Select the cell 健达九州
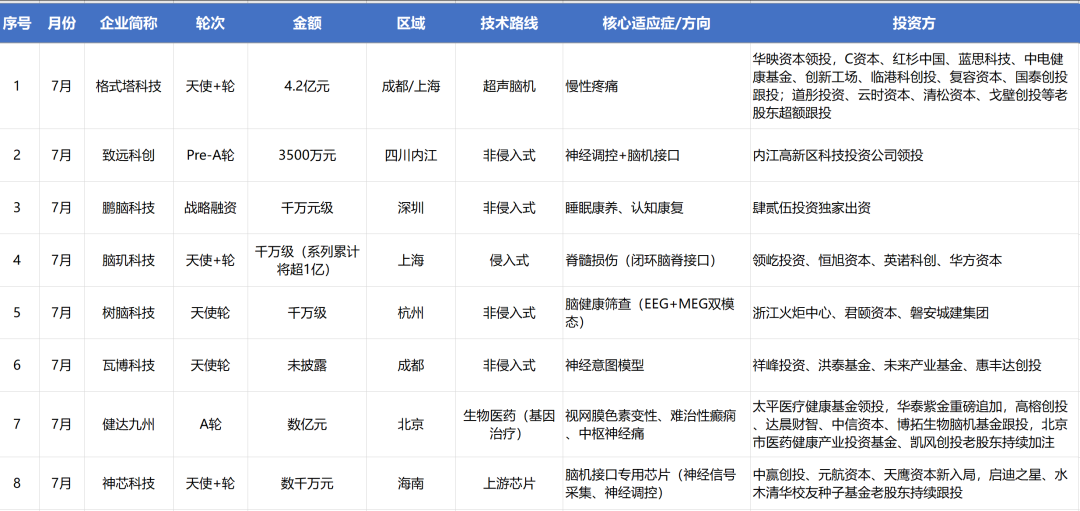Viewport: 1080px width, 511px height. pyautogui.click(x=128, y=424)
